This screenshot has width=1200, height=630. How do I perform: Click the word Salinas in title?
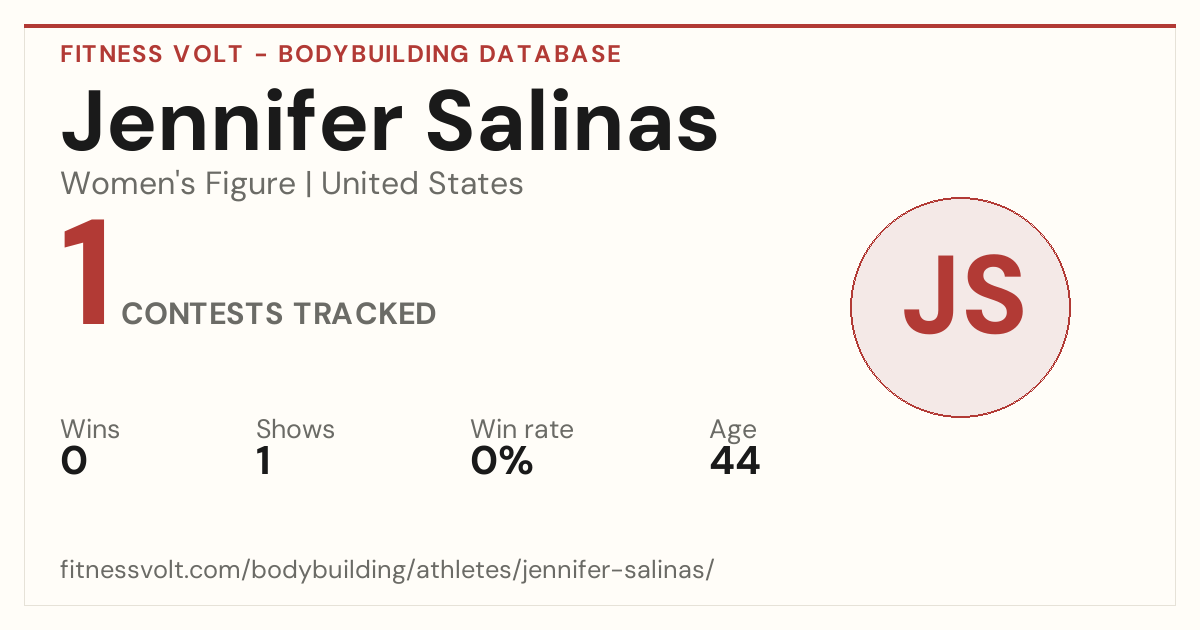click(573, 121)
